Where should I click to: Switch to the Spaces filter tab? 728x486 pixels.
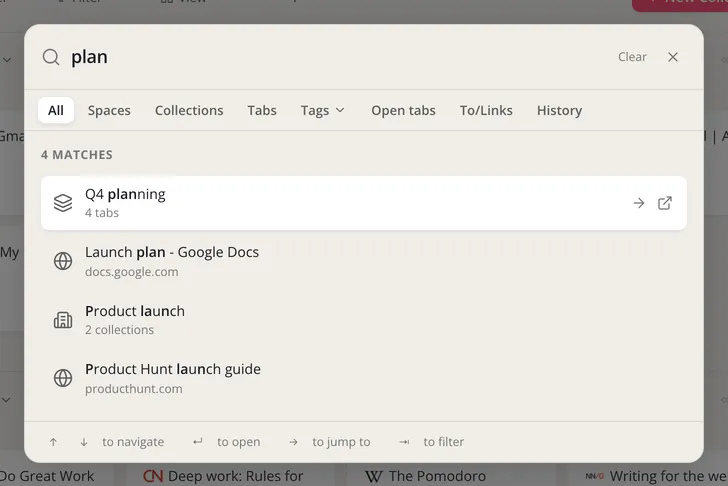point(109,110)
